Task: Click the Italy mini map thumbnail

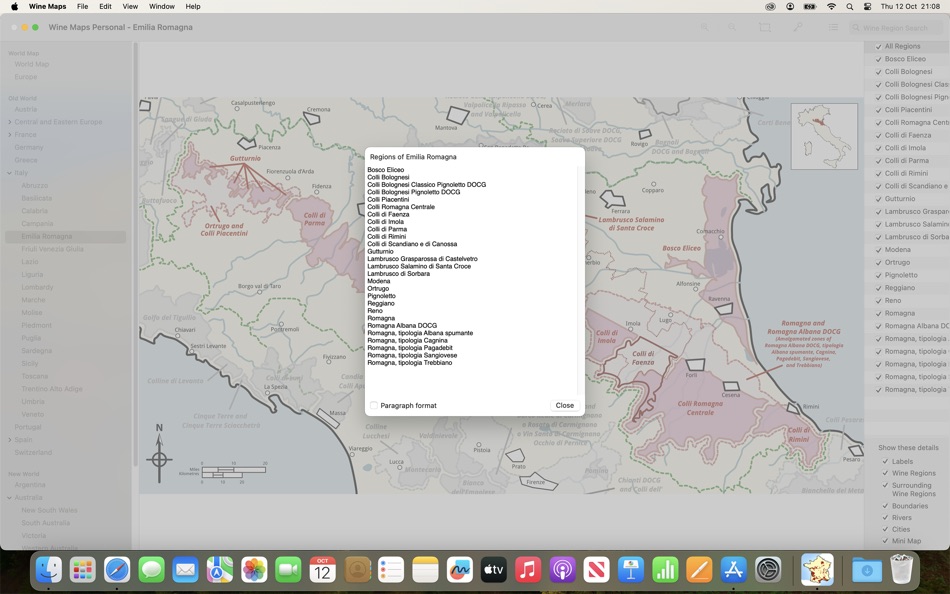Action: (824, 136)
